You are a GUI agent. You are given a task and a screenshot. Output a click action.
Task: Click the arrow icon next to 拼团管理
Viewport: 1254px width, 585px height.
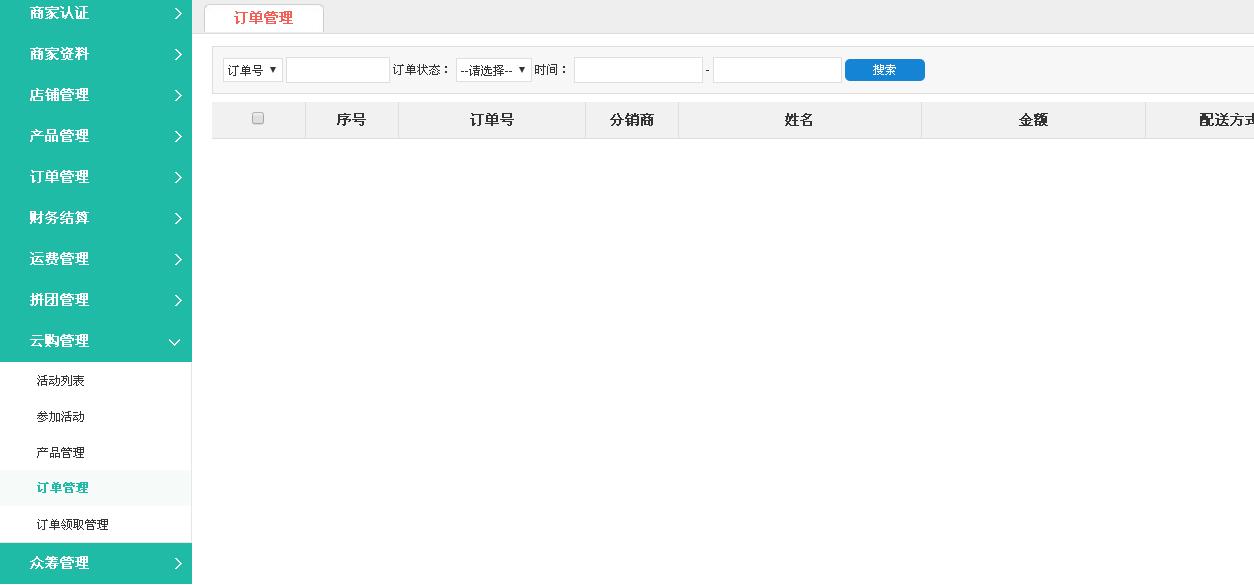177,300
